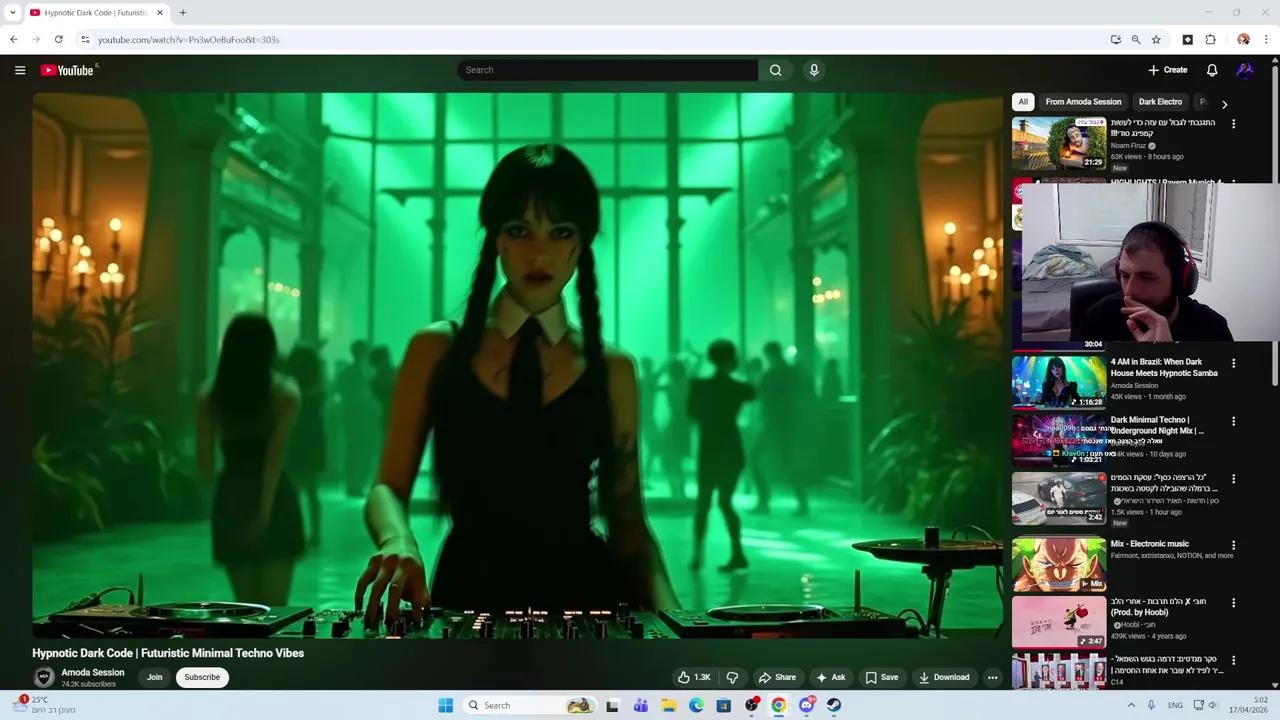Open options for Hoobi video row
Image resolution: width=1280 pixels, height=720 pixels.
click(1233, 603)
